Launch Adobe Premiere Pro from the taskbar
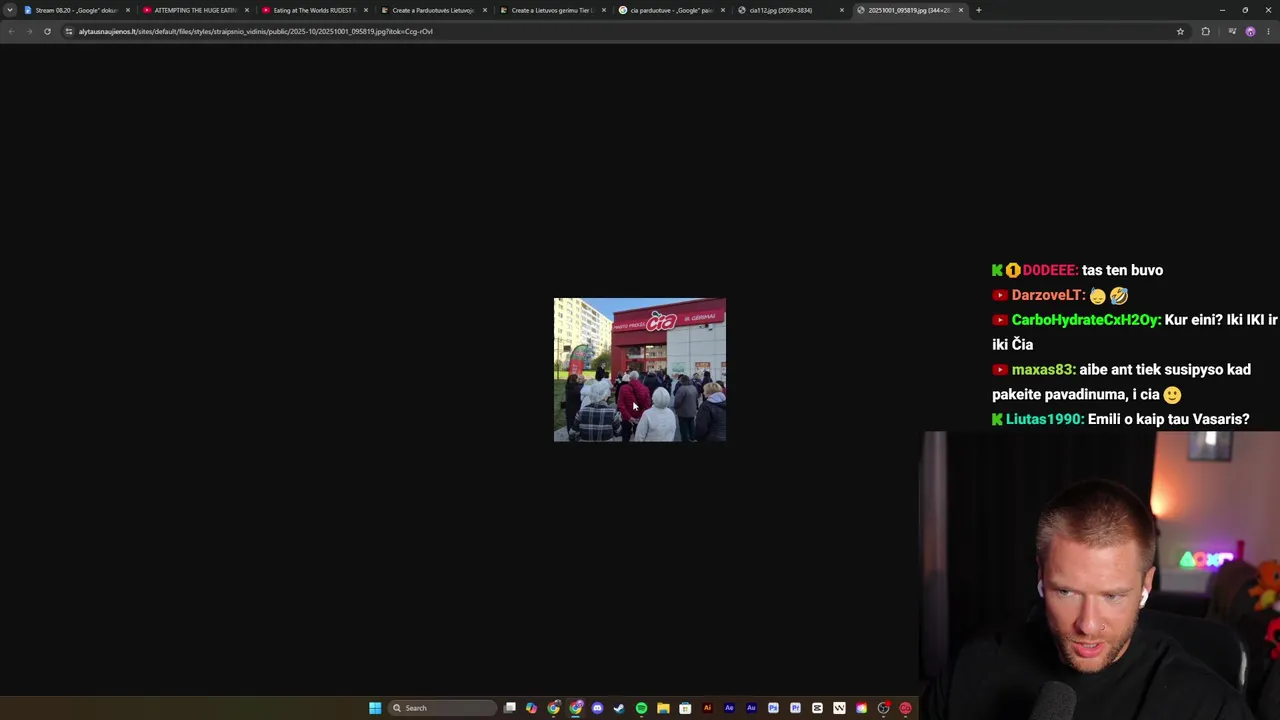Image resolution: width=1280 pixels, height=720 pixels. 795,708
